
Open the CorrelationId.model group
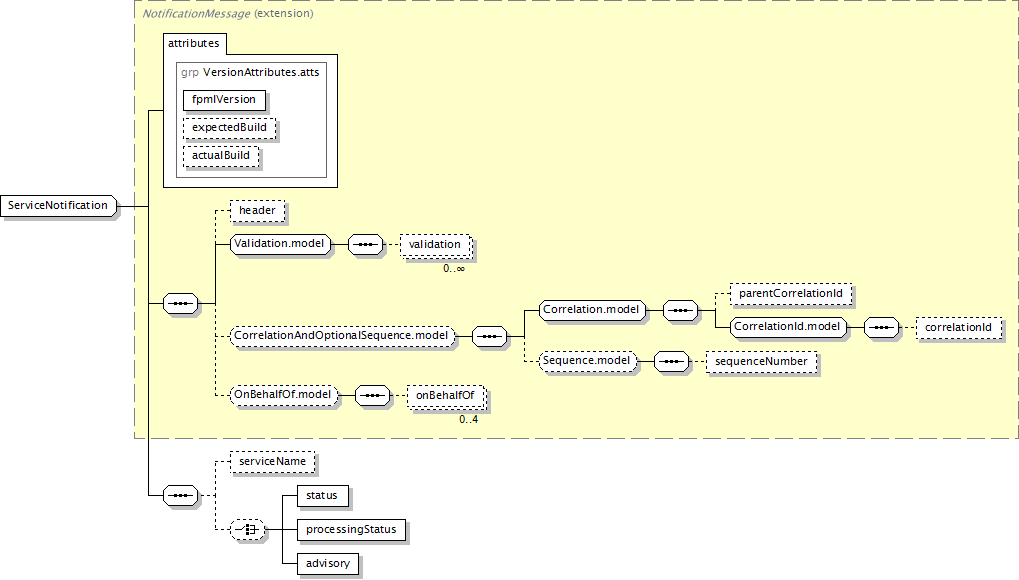(788, 327)
